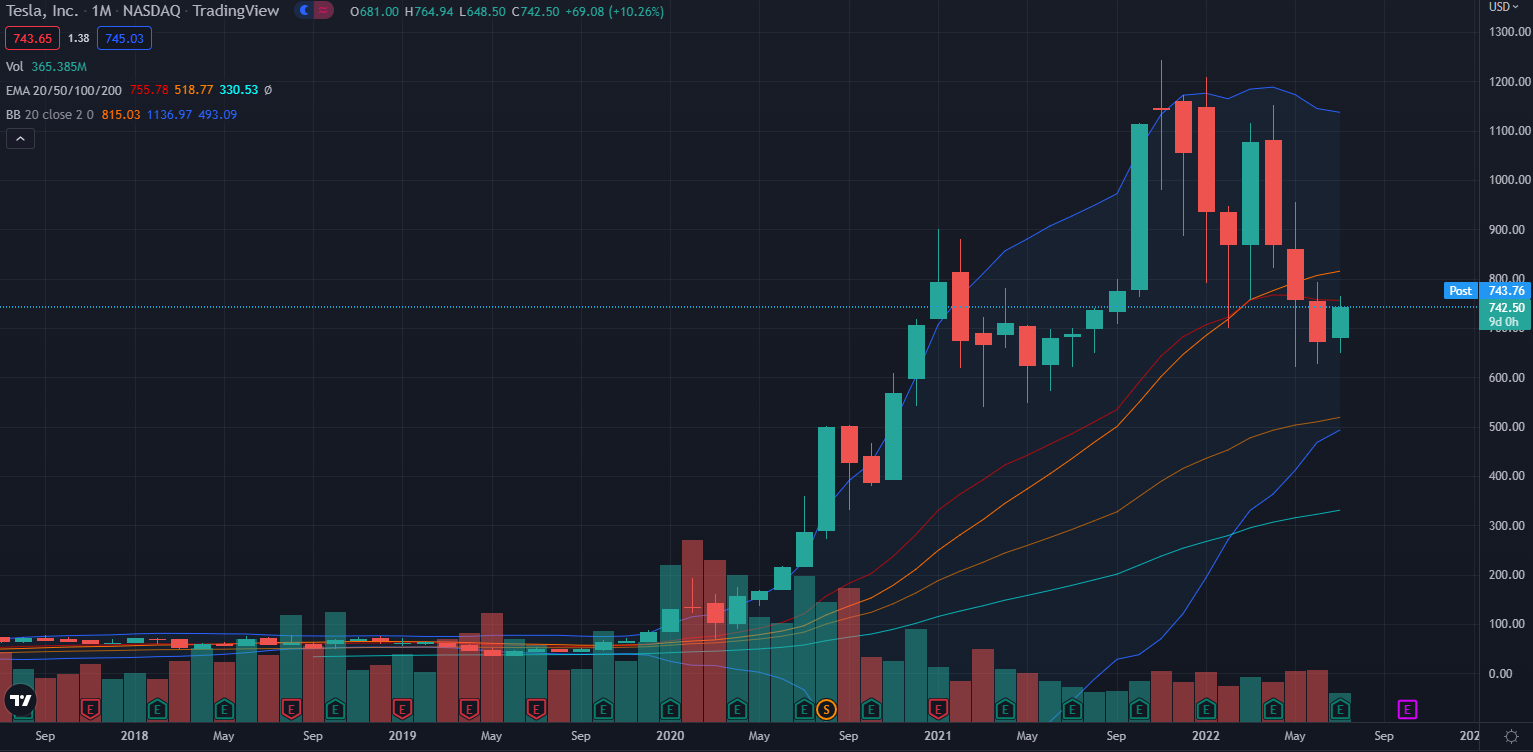This screenshot has width=1533, height=752.
Task: Open the green February 2018 earnings marker
Action: pos(157,710)
